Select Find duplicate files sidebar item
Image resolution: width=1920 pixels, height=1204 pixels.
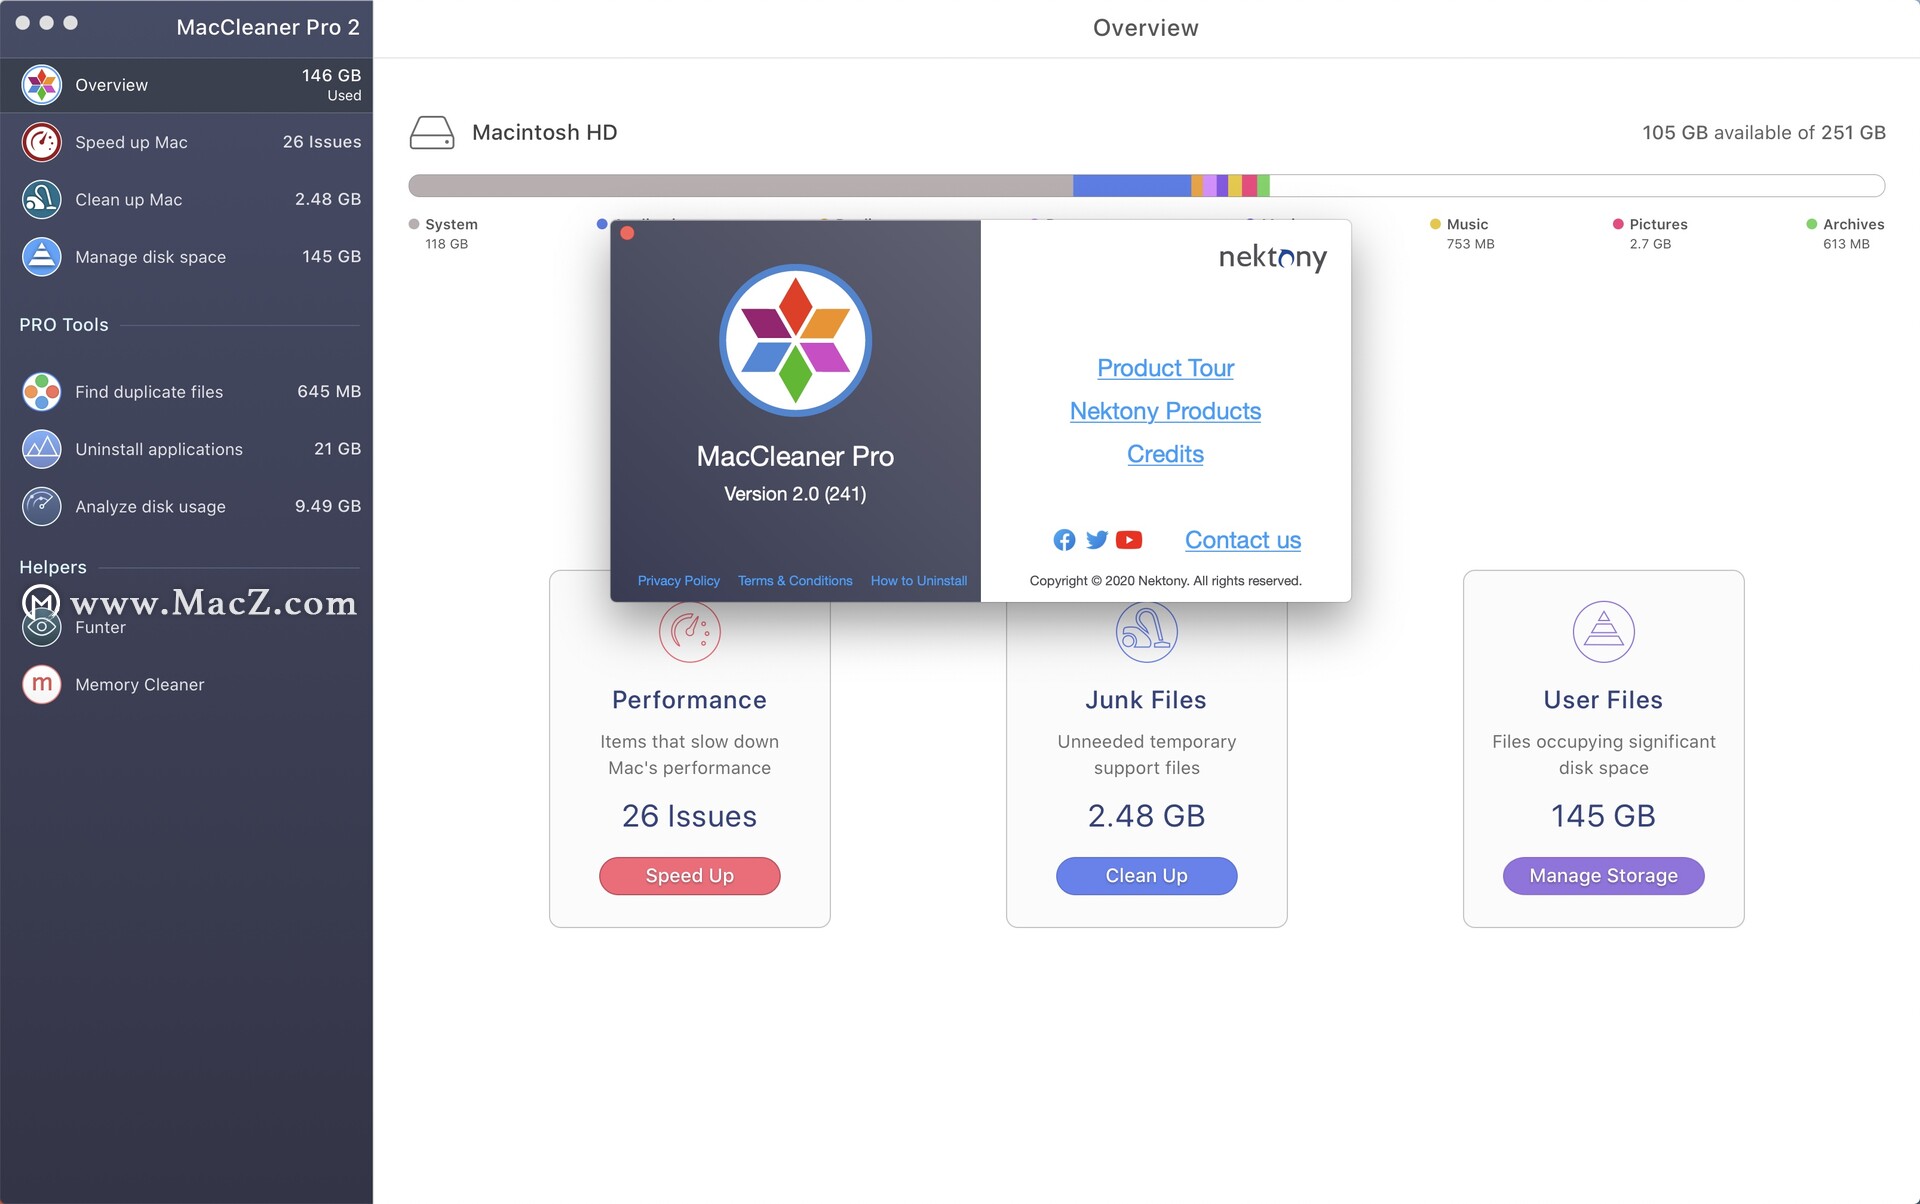point(186,392)
